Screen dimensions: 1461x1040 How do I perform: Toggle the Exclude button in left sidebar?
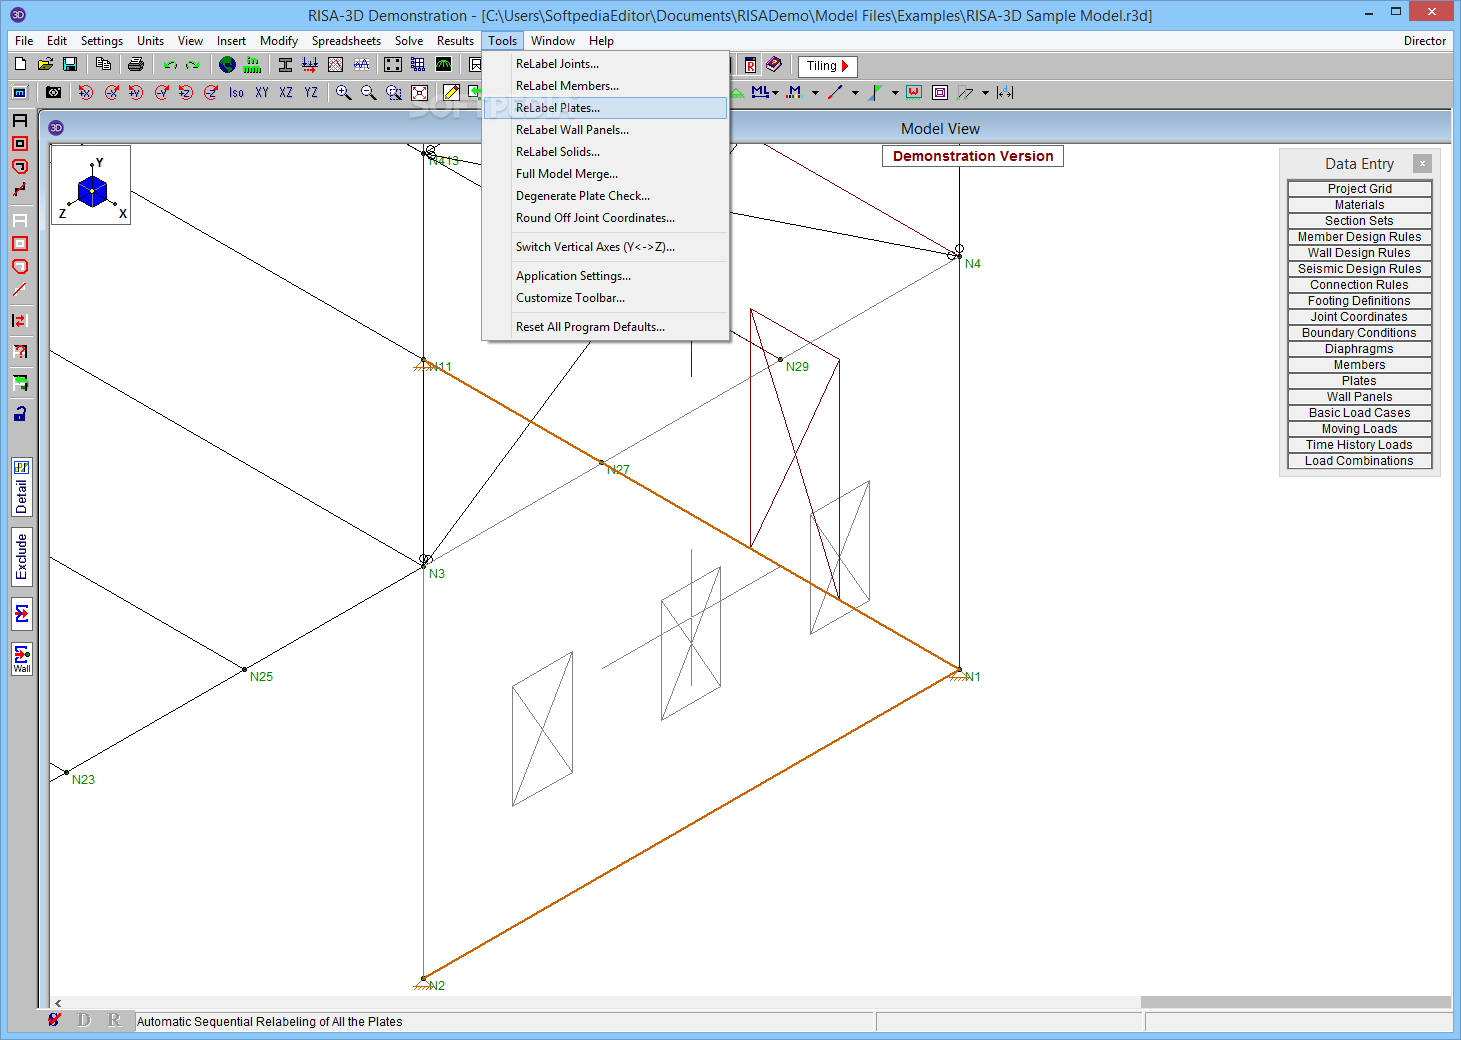pos(22,557)
